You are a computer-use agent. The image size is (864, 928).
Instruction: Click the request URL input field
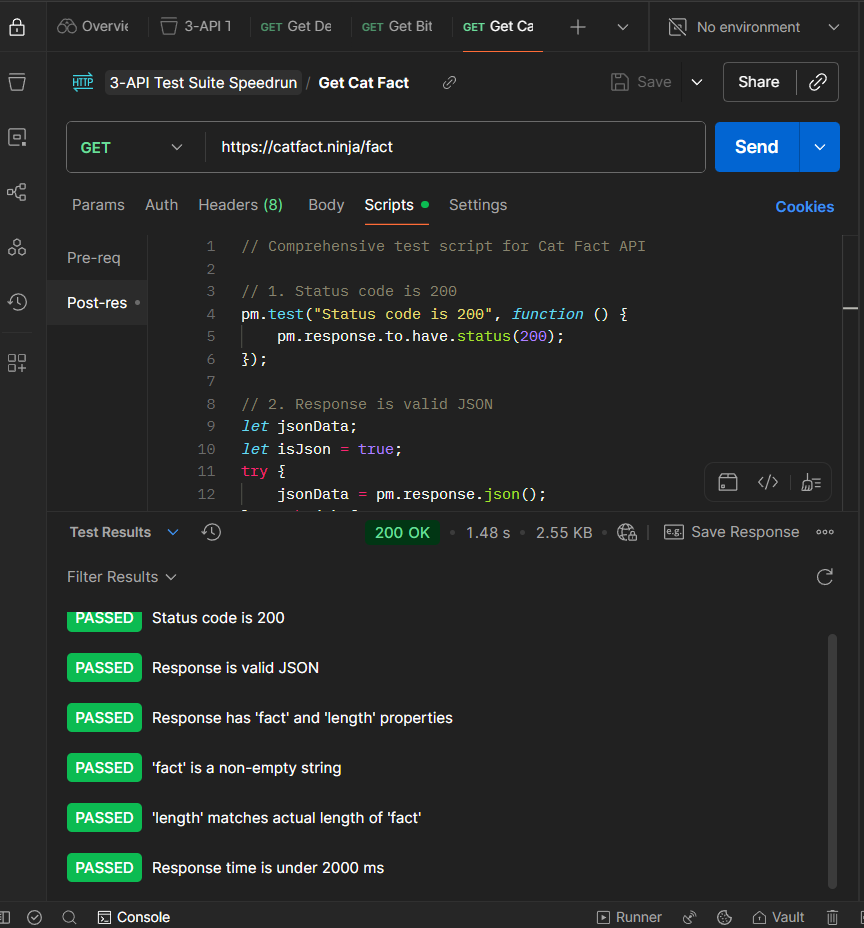(454, 147)
